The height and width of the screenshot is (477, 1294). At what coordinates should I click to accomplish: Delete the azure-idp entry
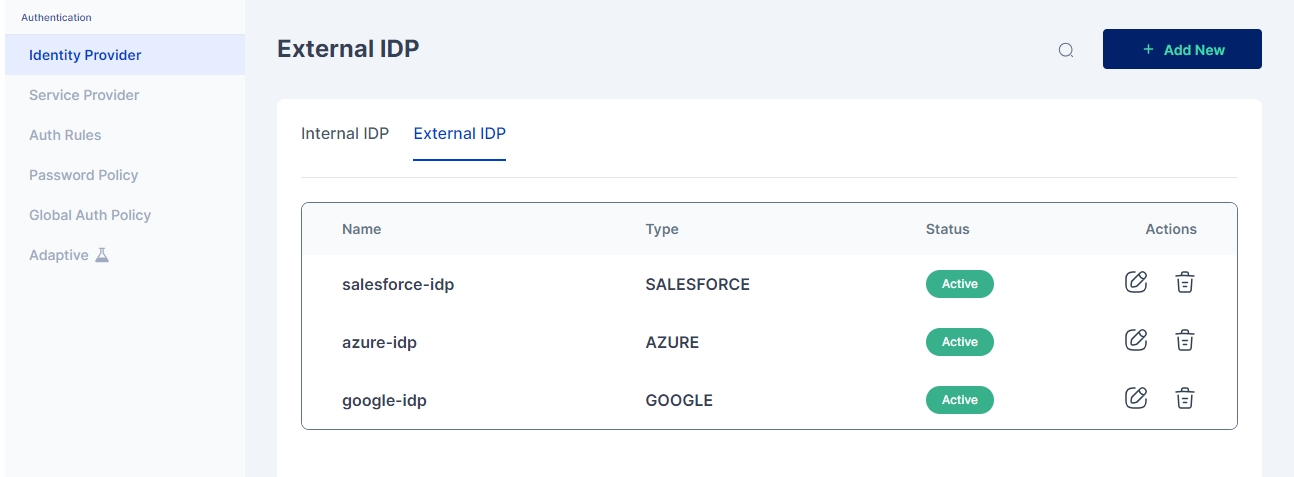(x=1184, y=340)
